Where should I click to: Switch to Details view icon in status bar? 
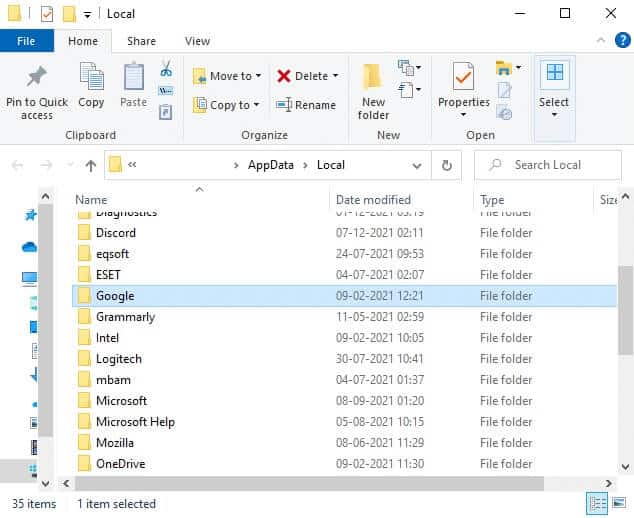coord(597,503)
